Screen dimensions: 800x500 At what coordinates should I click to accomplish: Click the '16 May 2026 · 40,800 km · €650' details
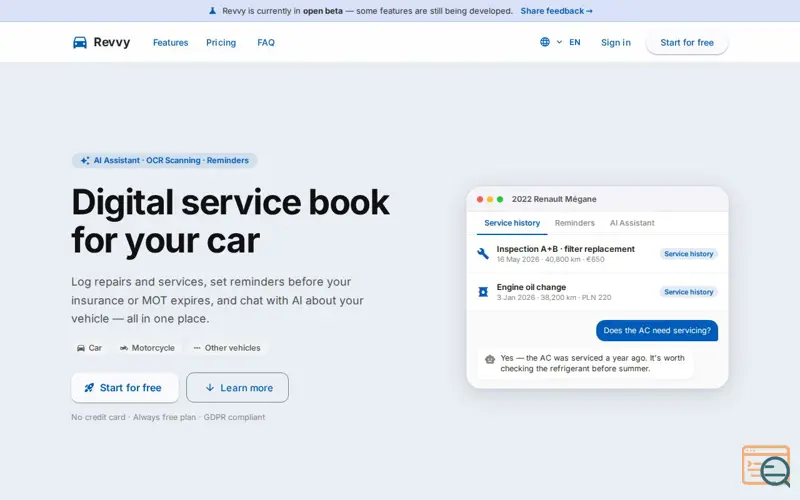coord(550,260)
